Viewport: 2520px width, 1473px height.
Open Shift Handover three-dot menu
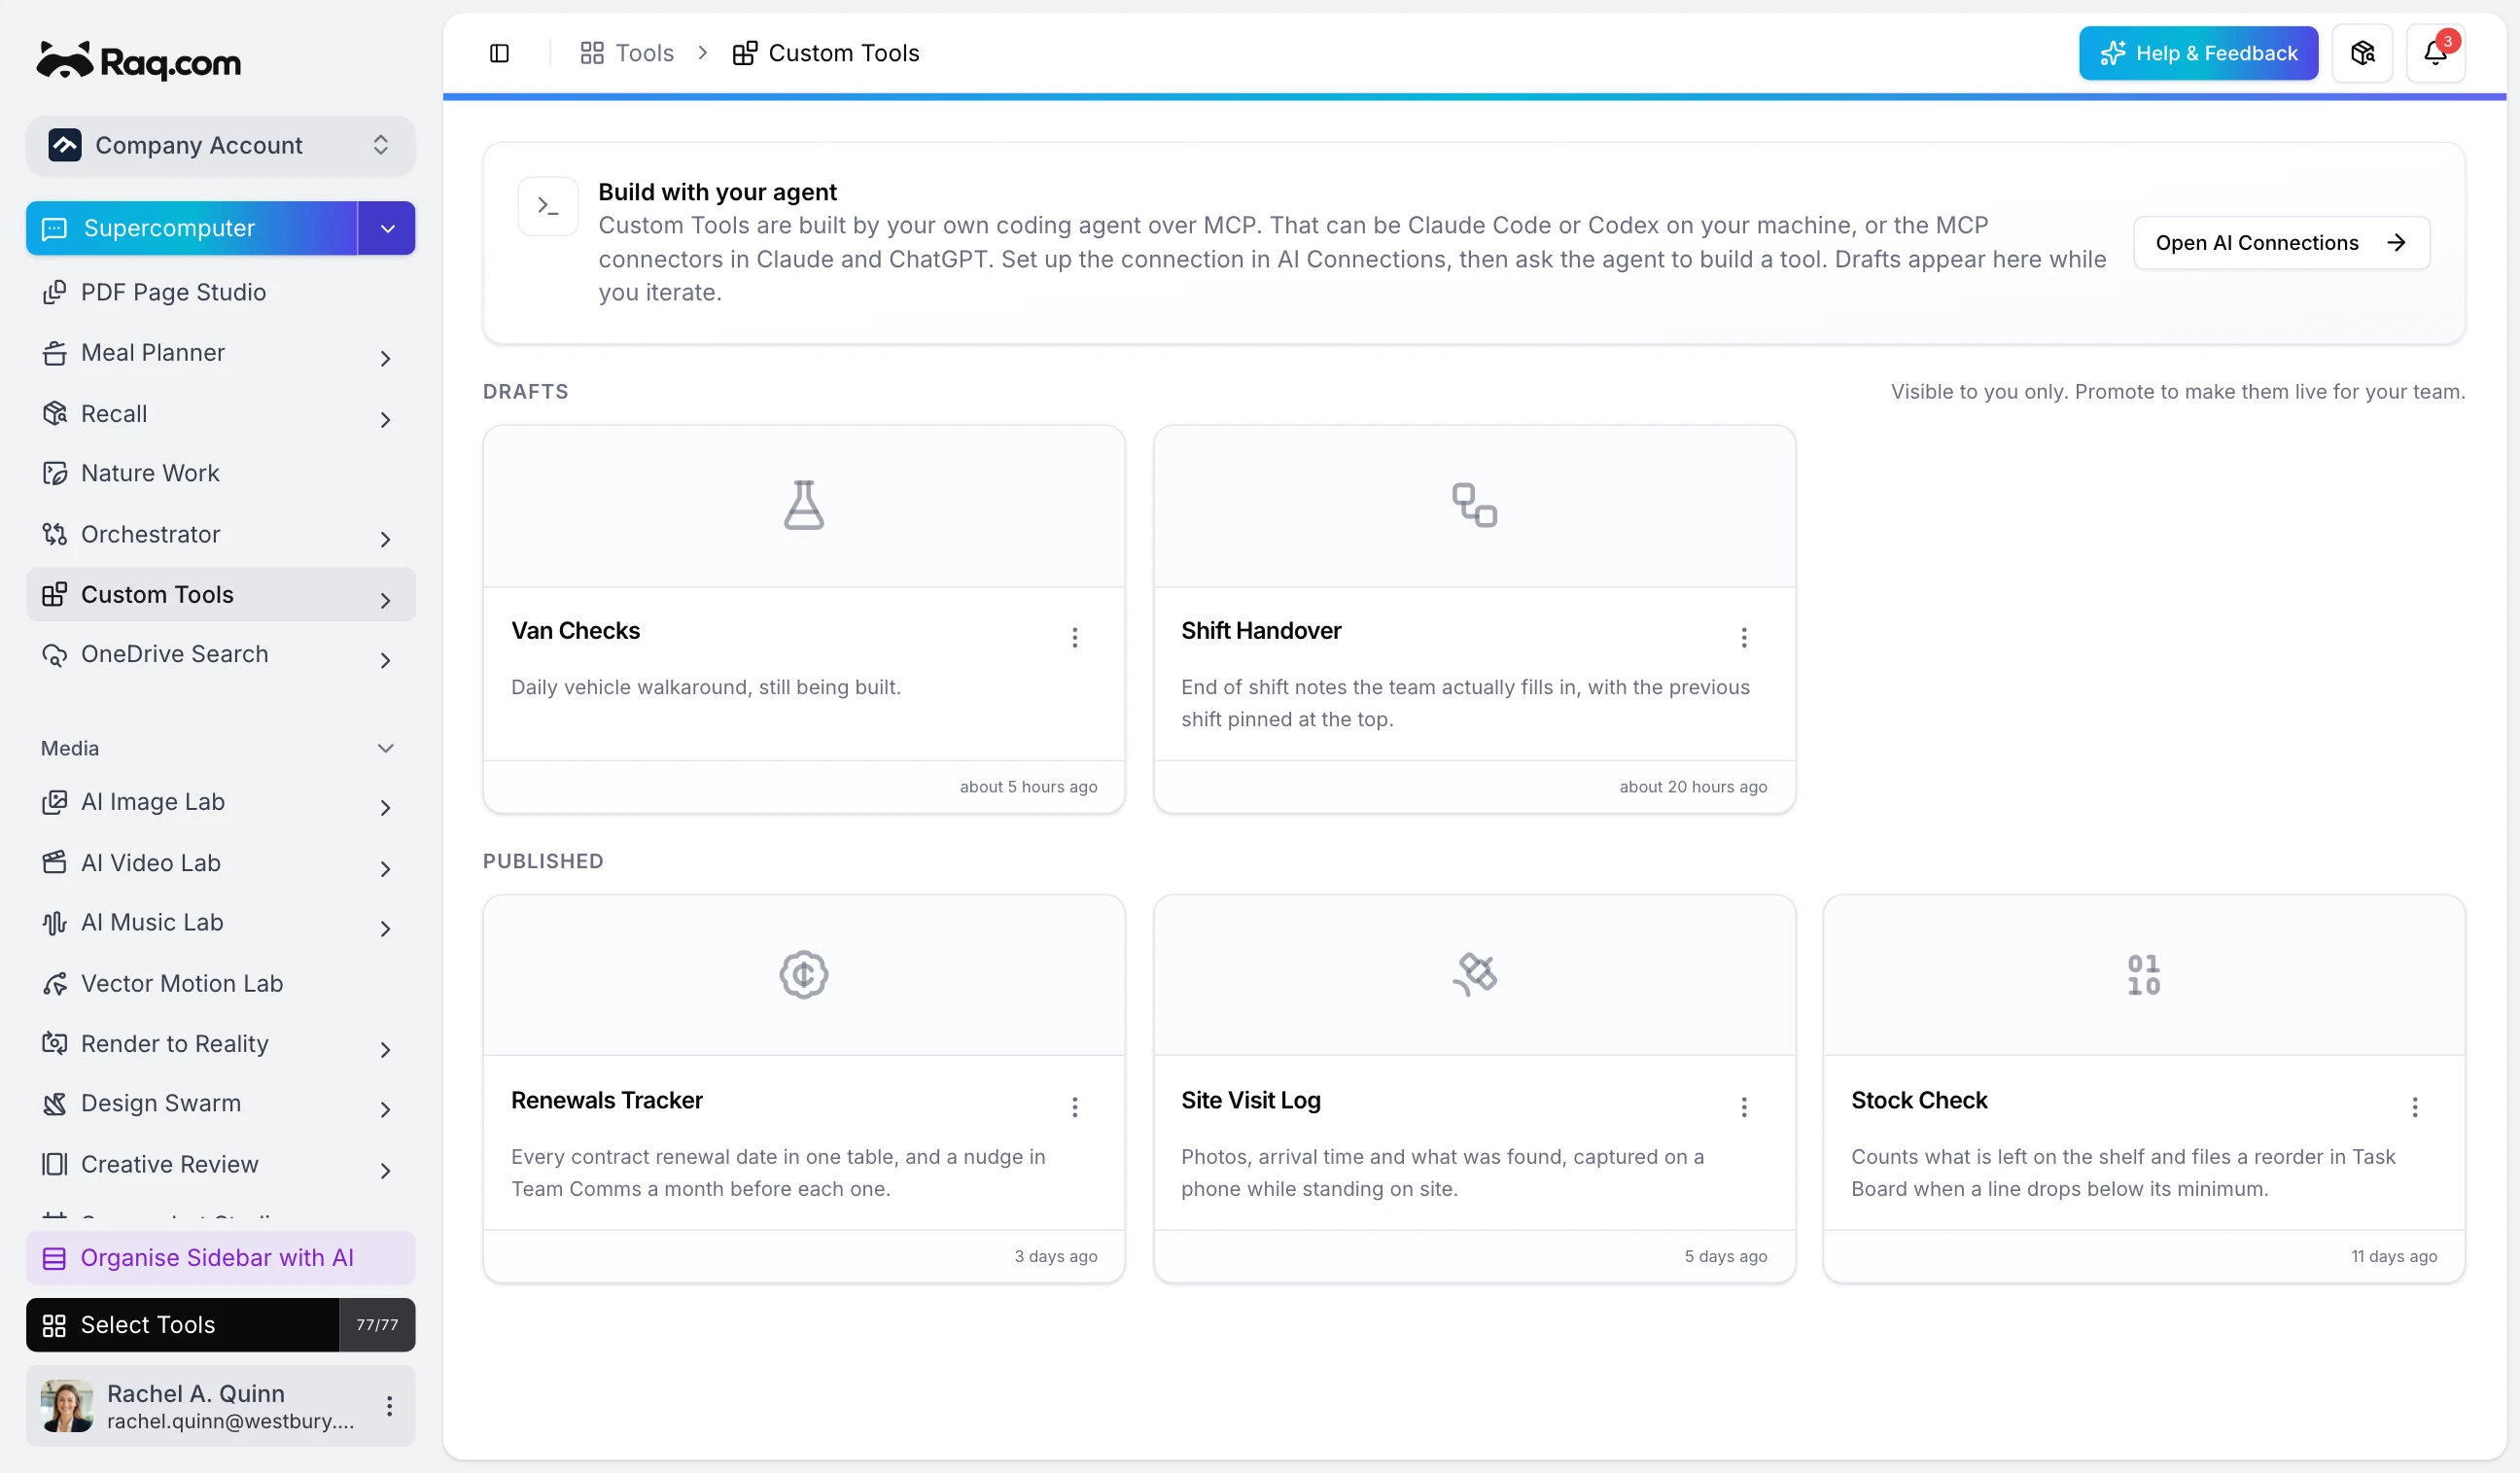1744,637
